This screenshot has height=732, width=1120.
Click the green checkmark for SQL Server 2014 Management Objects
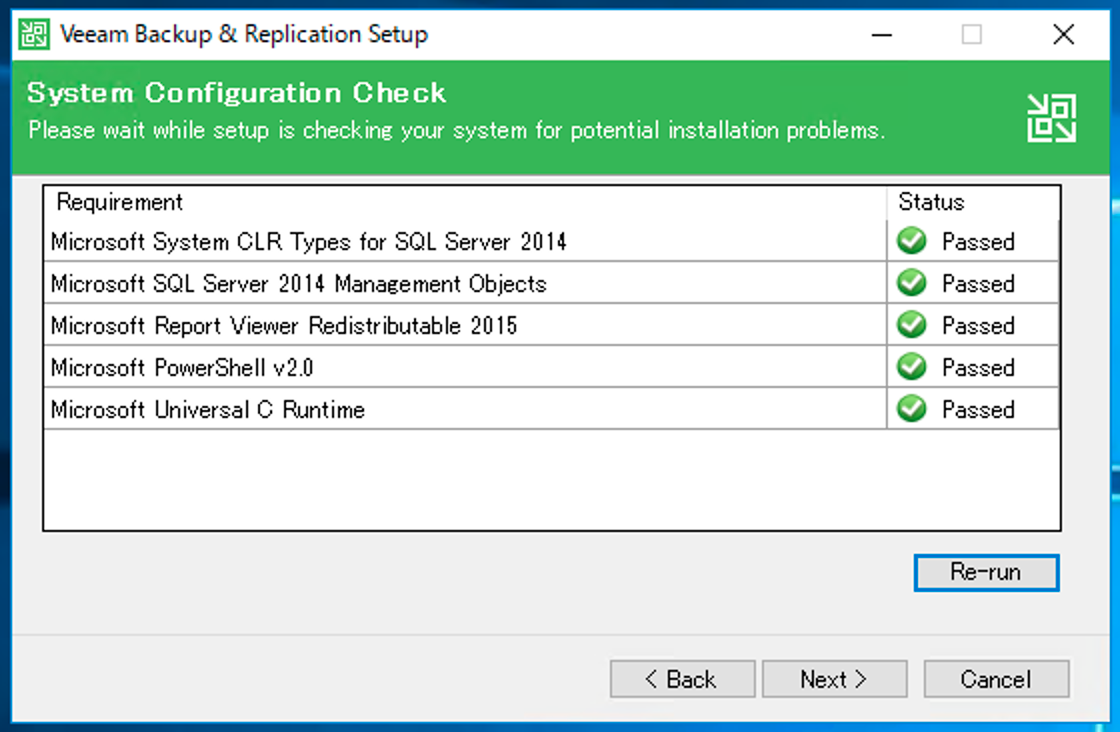[911, 283]
